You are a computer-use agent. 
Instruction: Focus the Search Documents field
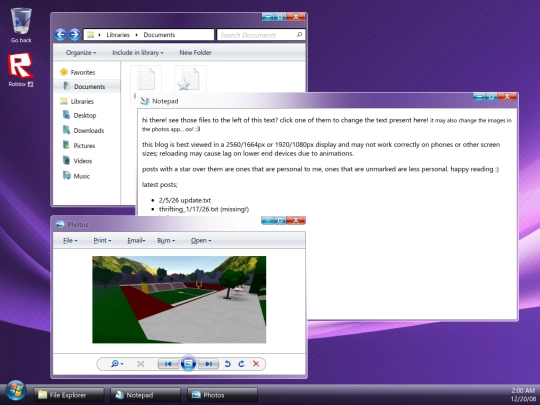click(x=261, y=35)
